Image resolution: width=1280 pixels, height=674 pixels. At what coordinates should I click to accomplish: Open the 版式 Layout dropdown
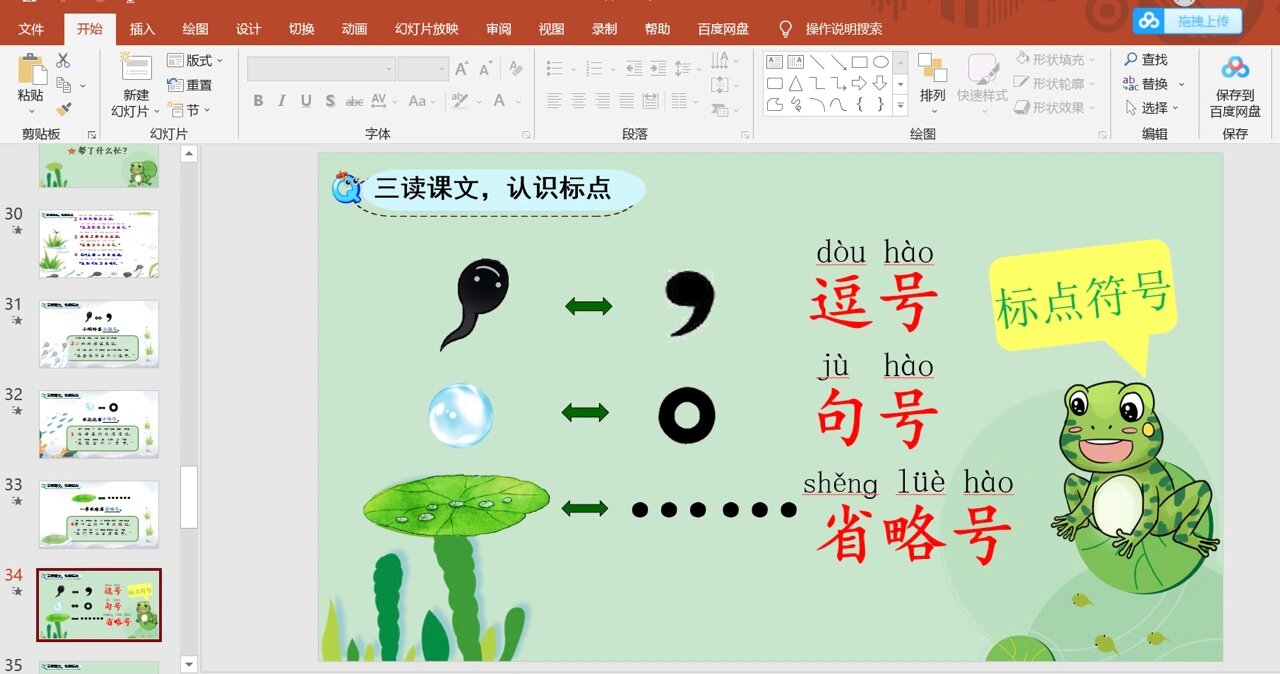point(195,61)
